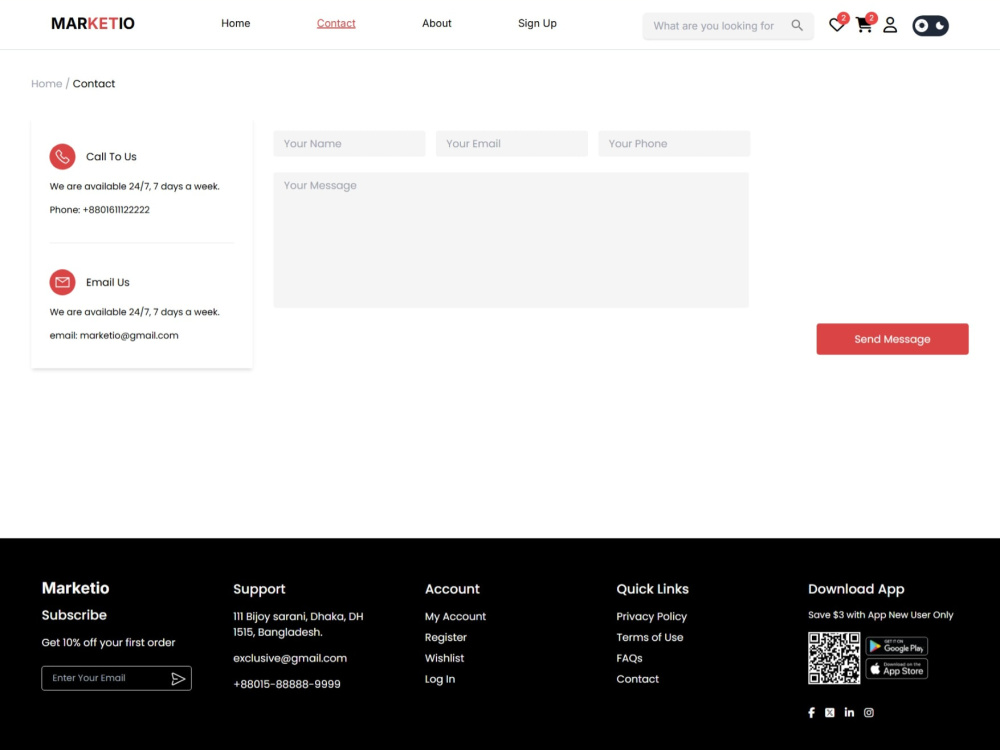Click Phone: +8801611122222 text

click(x=99, y=210)
